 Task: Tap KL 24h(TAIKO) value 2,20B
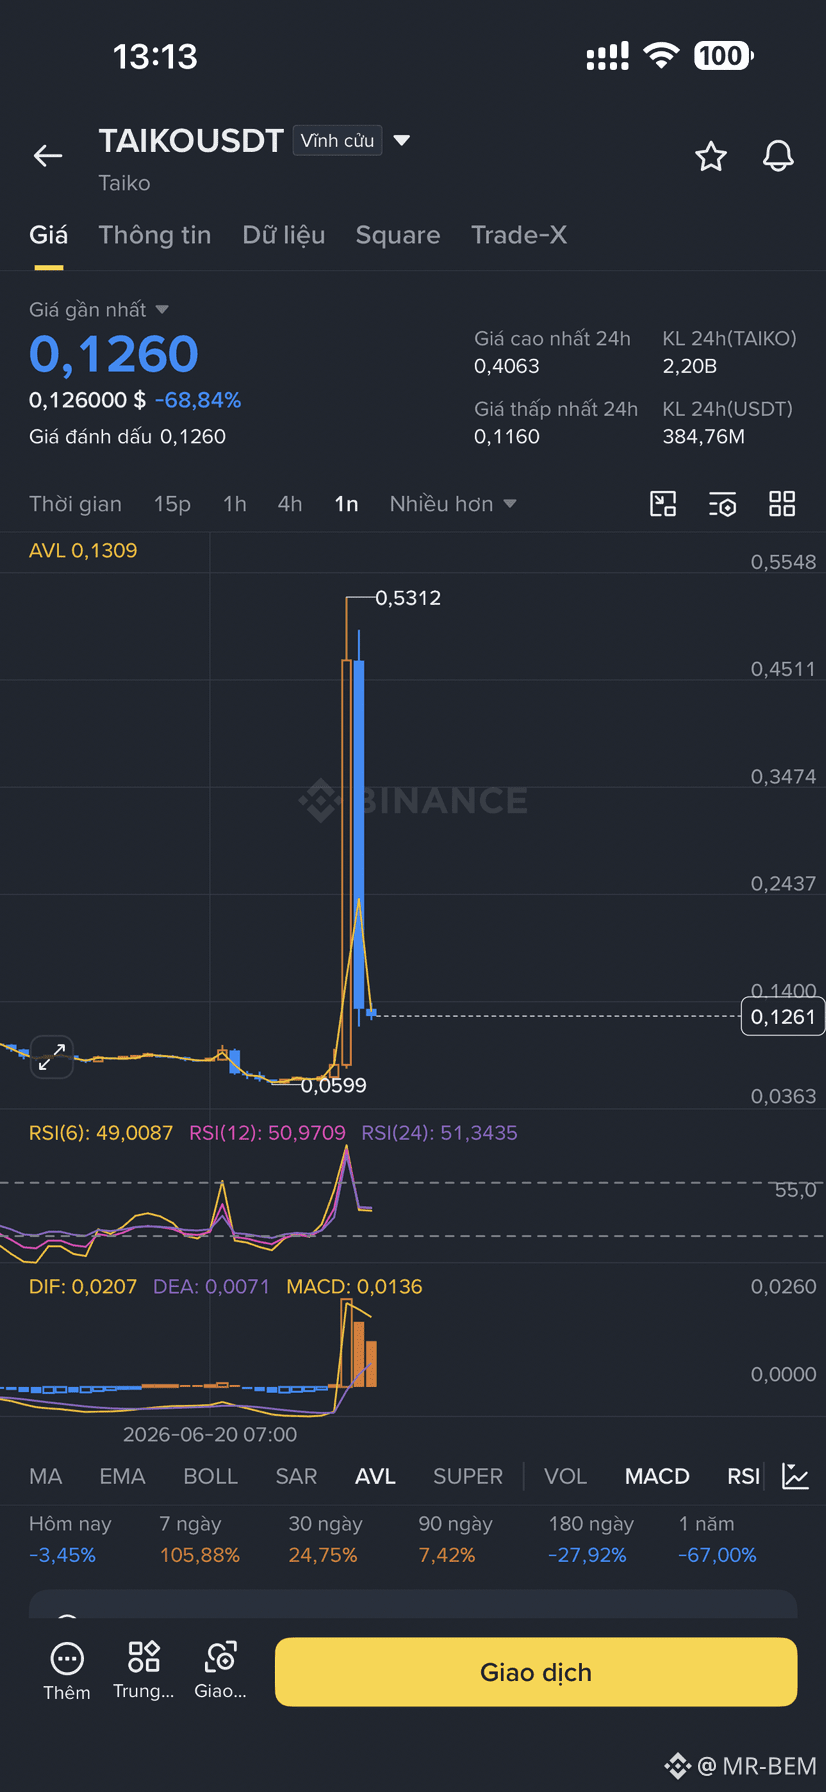690,366
